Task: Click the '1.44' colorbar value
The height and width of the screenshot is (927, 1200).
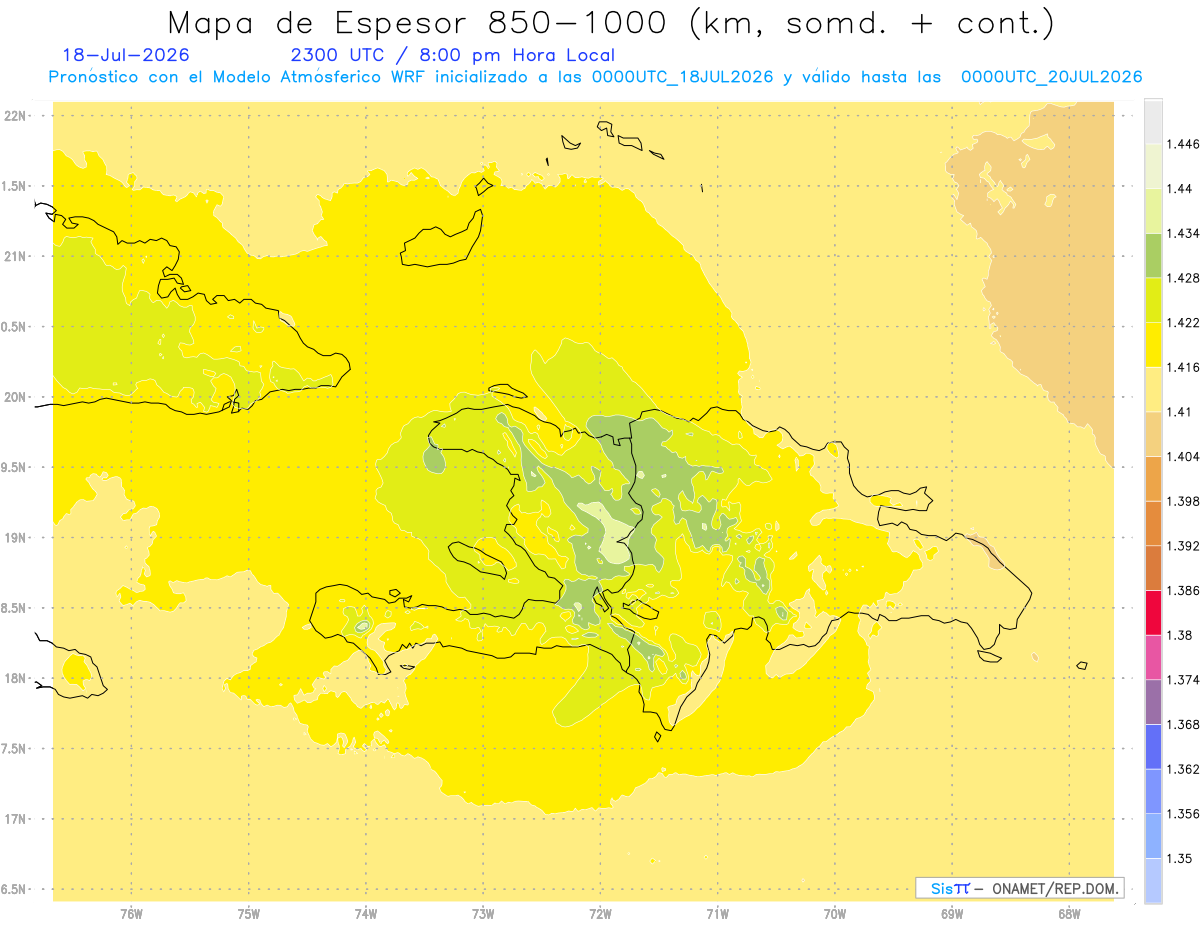Action: 1180,189
